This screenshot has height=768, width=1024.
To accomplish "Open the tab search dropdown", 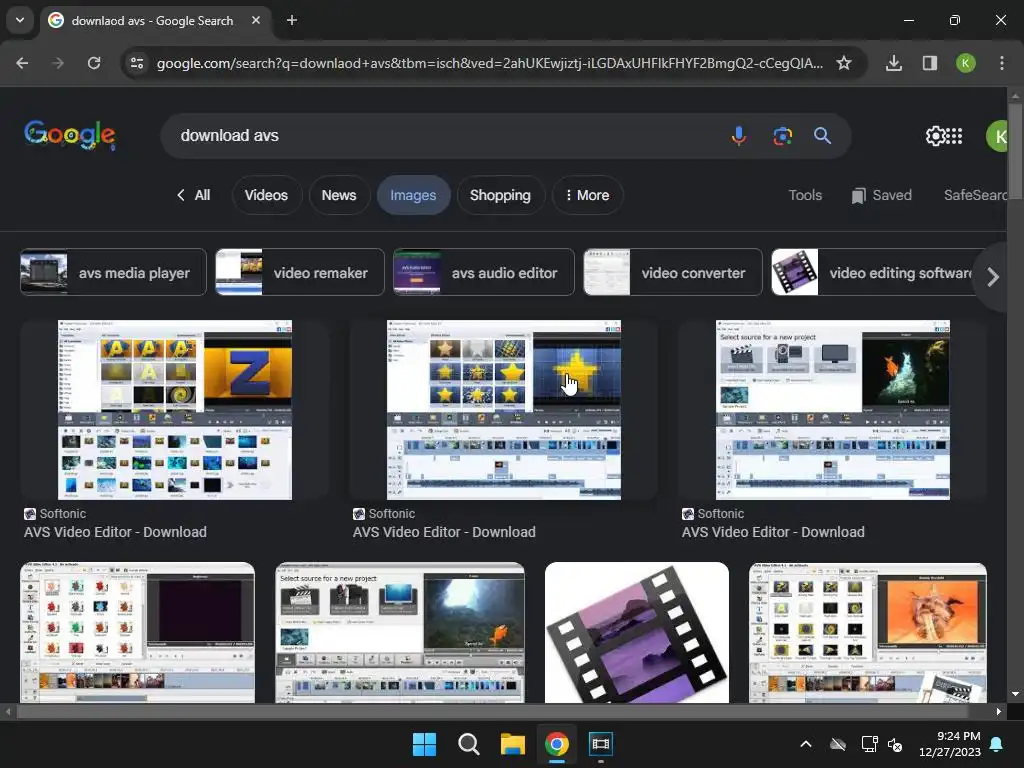I will pos(20,20).
